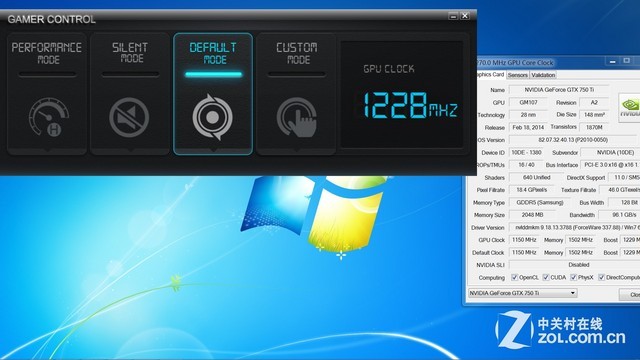This screenshot has height=360, width=640.
Task: Toggle the PhysX checkbox
Action: pos(573,278)
